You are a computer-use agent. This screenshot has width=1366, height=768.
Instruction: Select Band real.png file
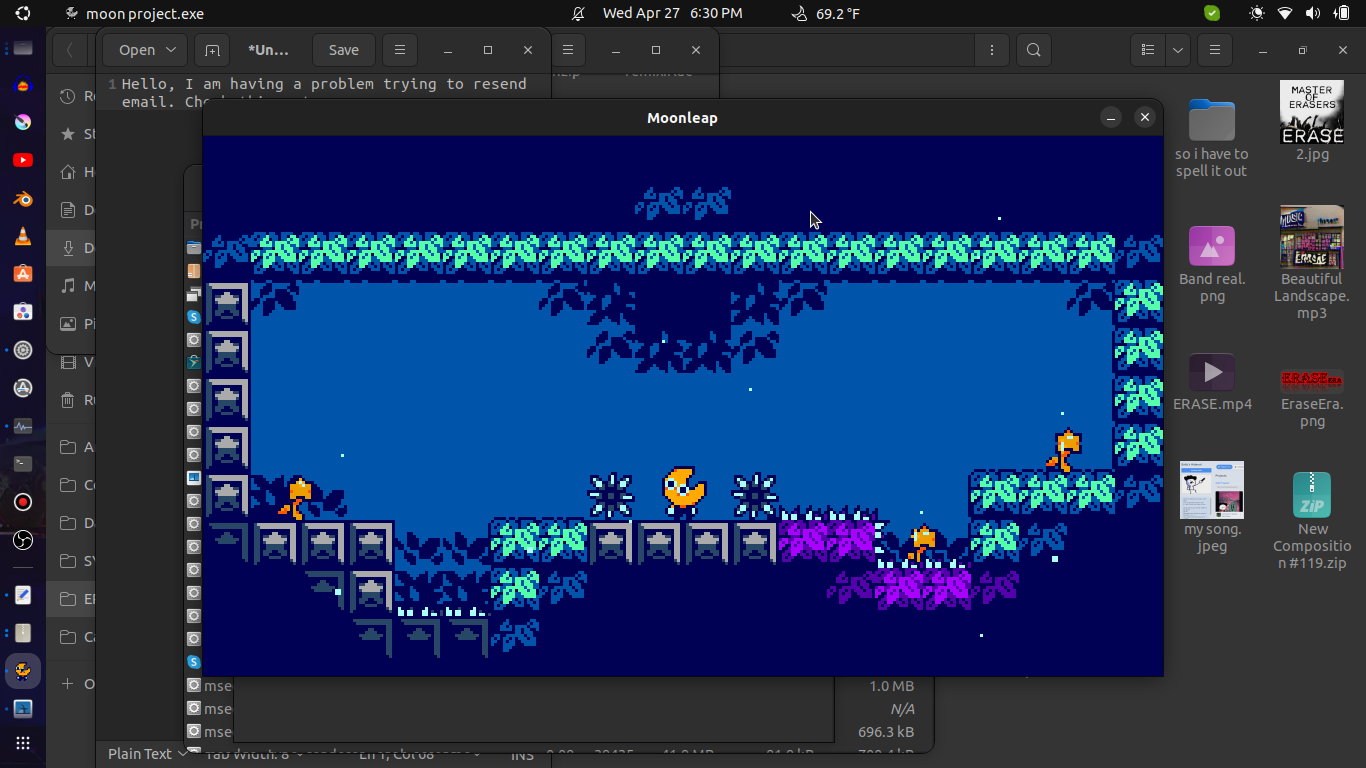click(x=1212, y=264)
